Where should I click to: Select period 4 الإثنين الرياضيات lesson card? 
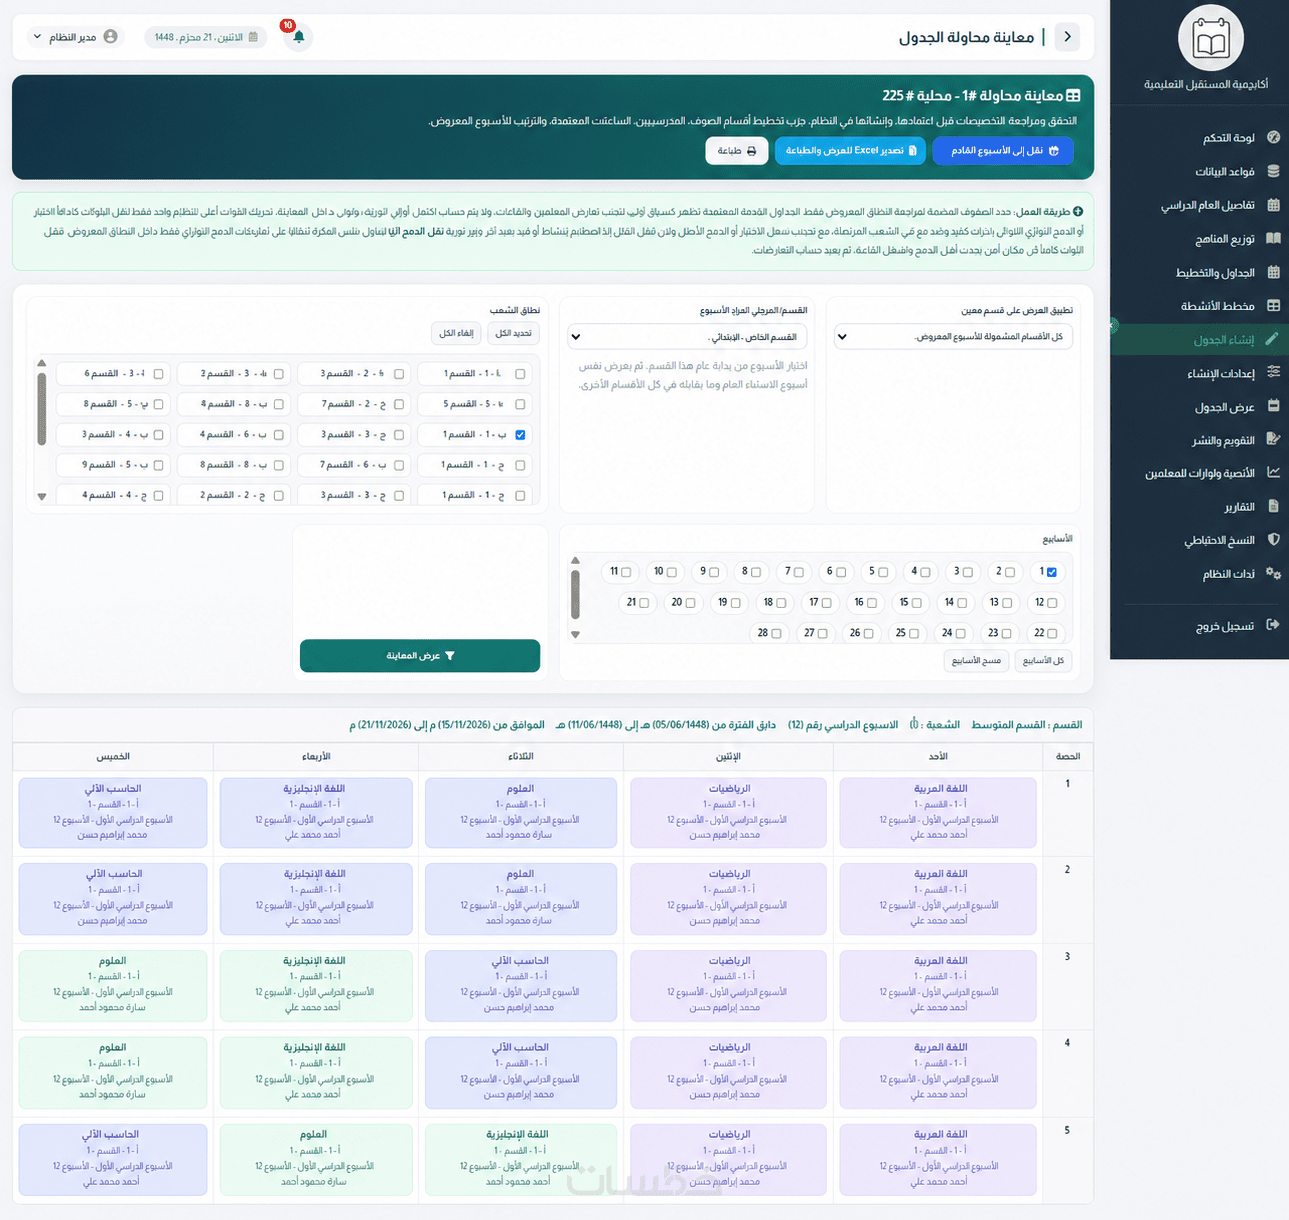click(x=728, y=1072)
